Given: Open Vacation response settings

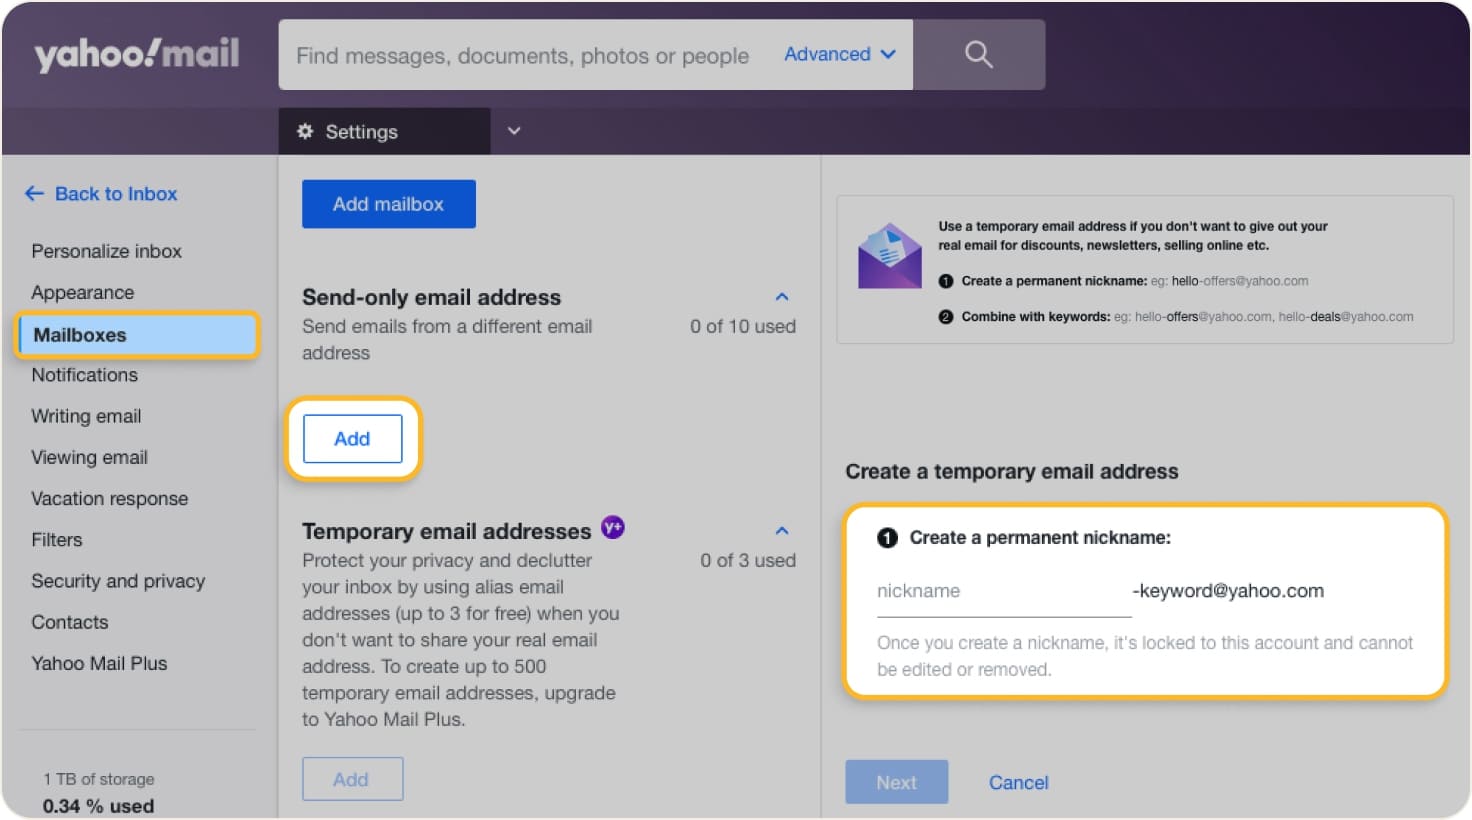Looking at the screenshot, I should (x=109, y=498).
